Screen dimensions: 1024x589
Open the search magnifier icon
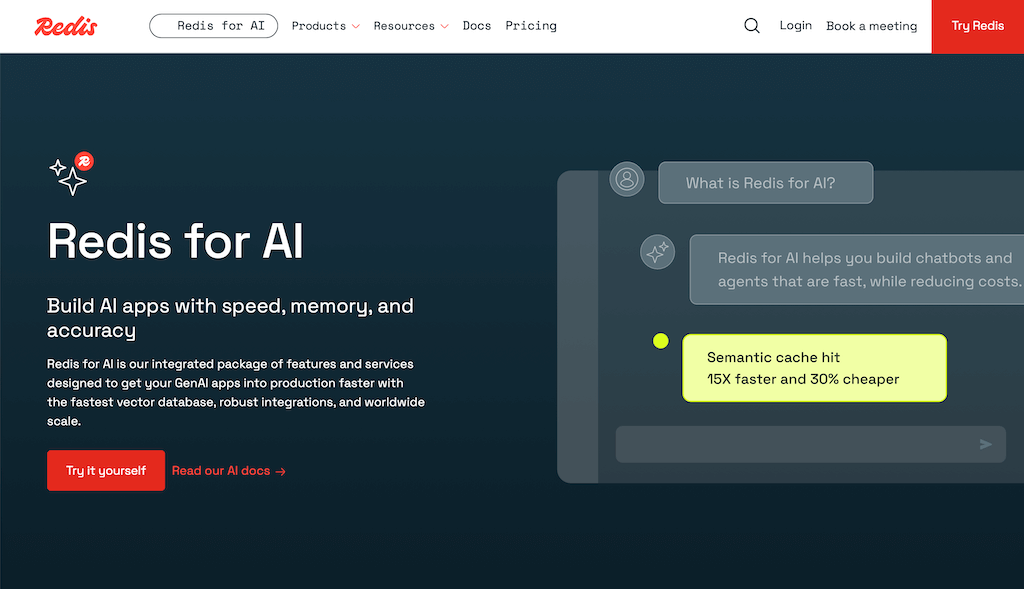pos(752,26)
